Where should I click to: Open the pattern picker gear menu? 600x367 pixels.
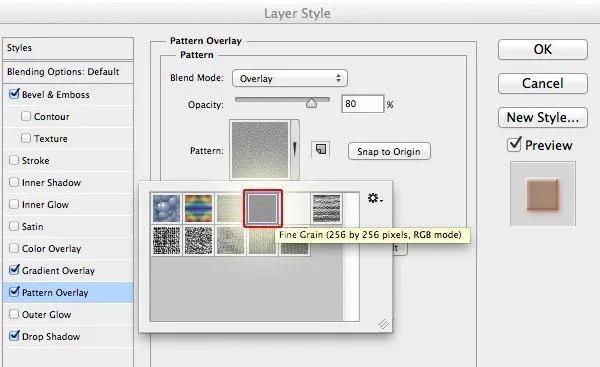(375, 198)
